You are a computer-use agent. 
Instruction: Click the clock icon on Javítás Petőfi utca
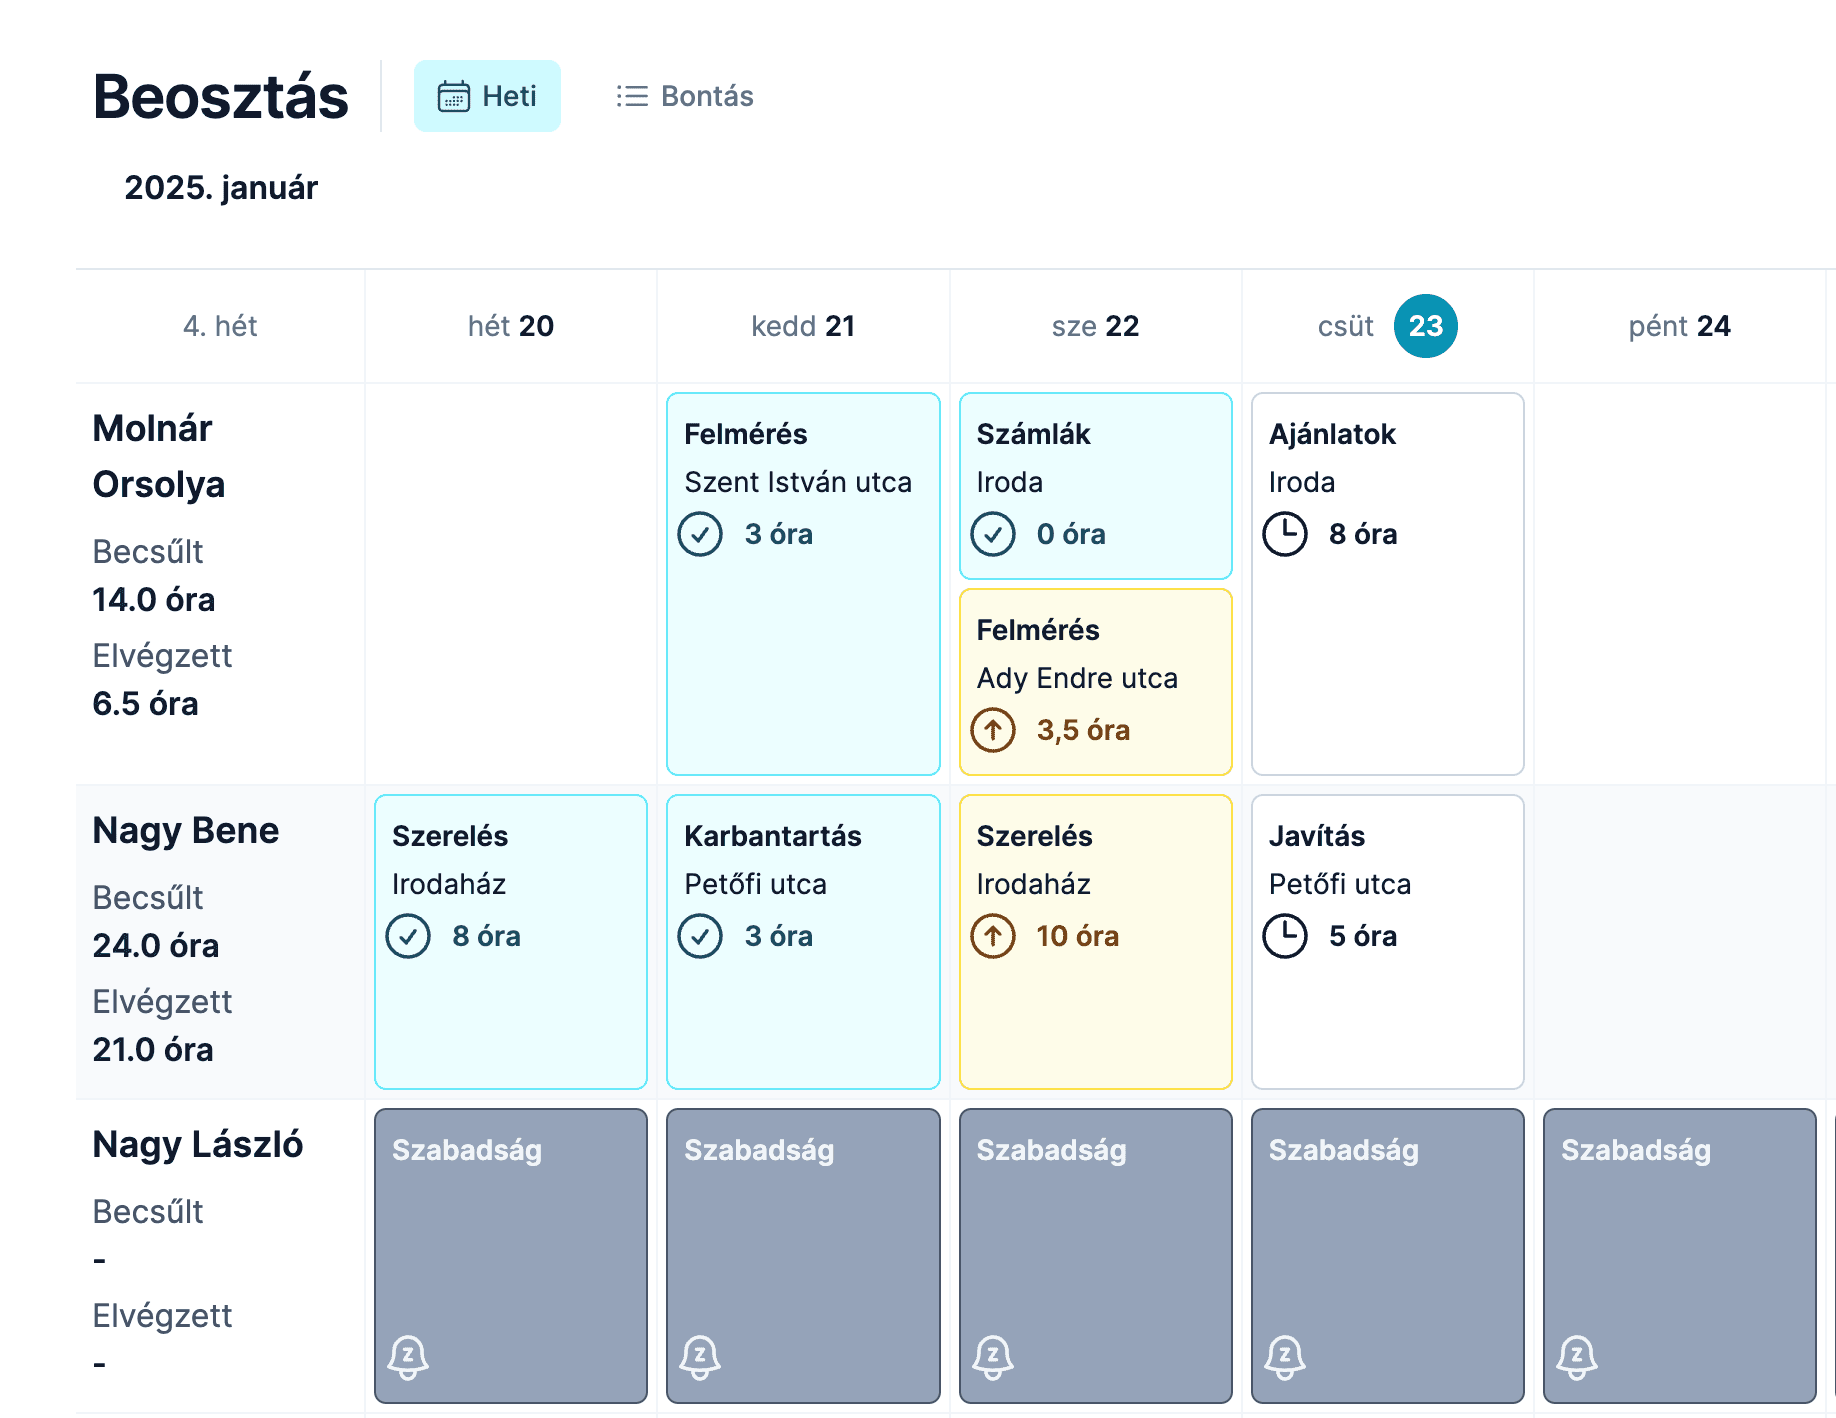(1285, 936)
